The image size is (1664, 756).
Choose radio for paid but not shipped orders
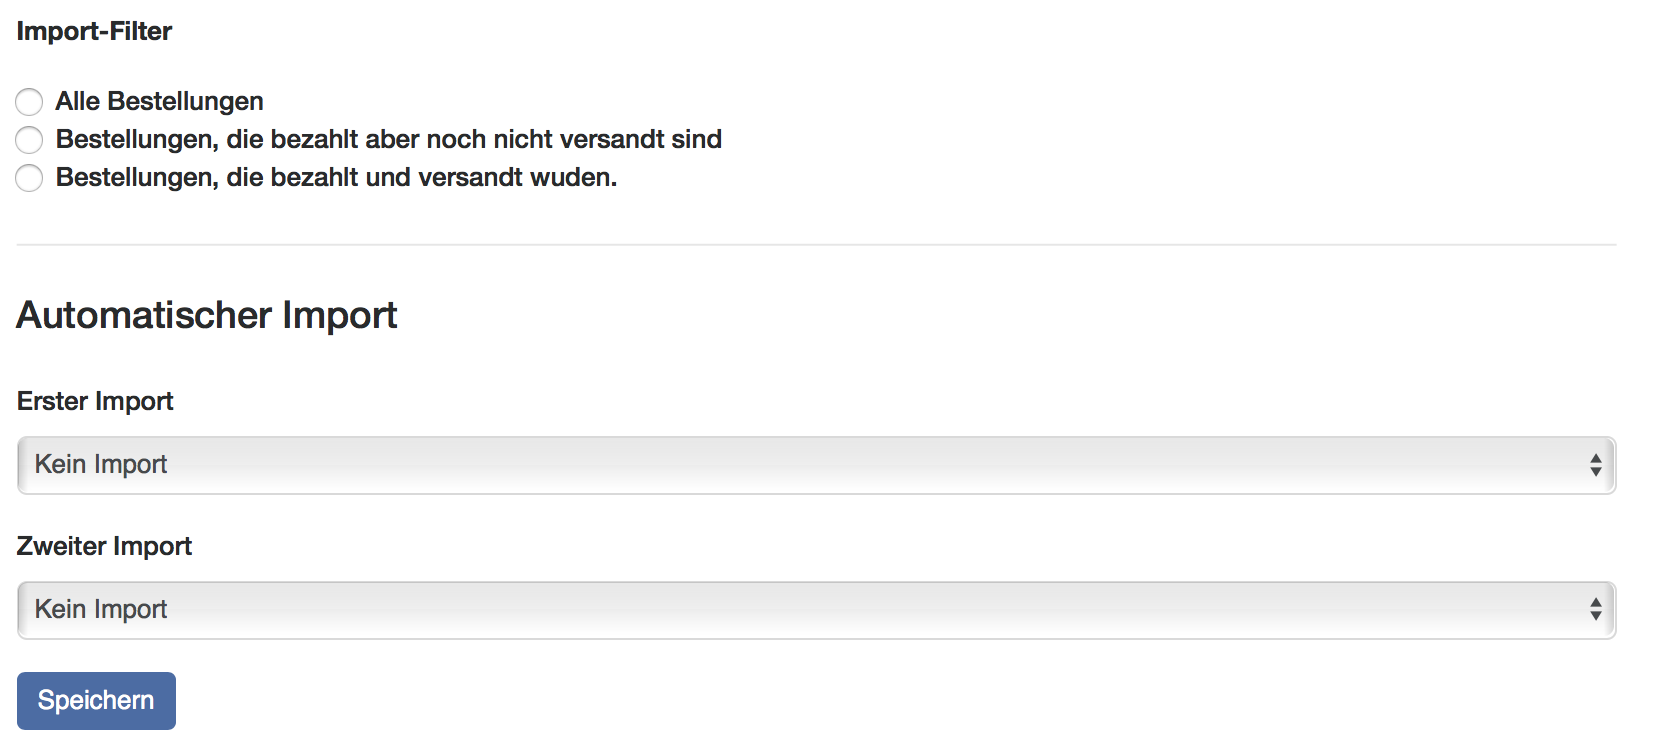click(29, 140)
